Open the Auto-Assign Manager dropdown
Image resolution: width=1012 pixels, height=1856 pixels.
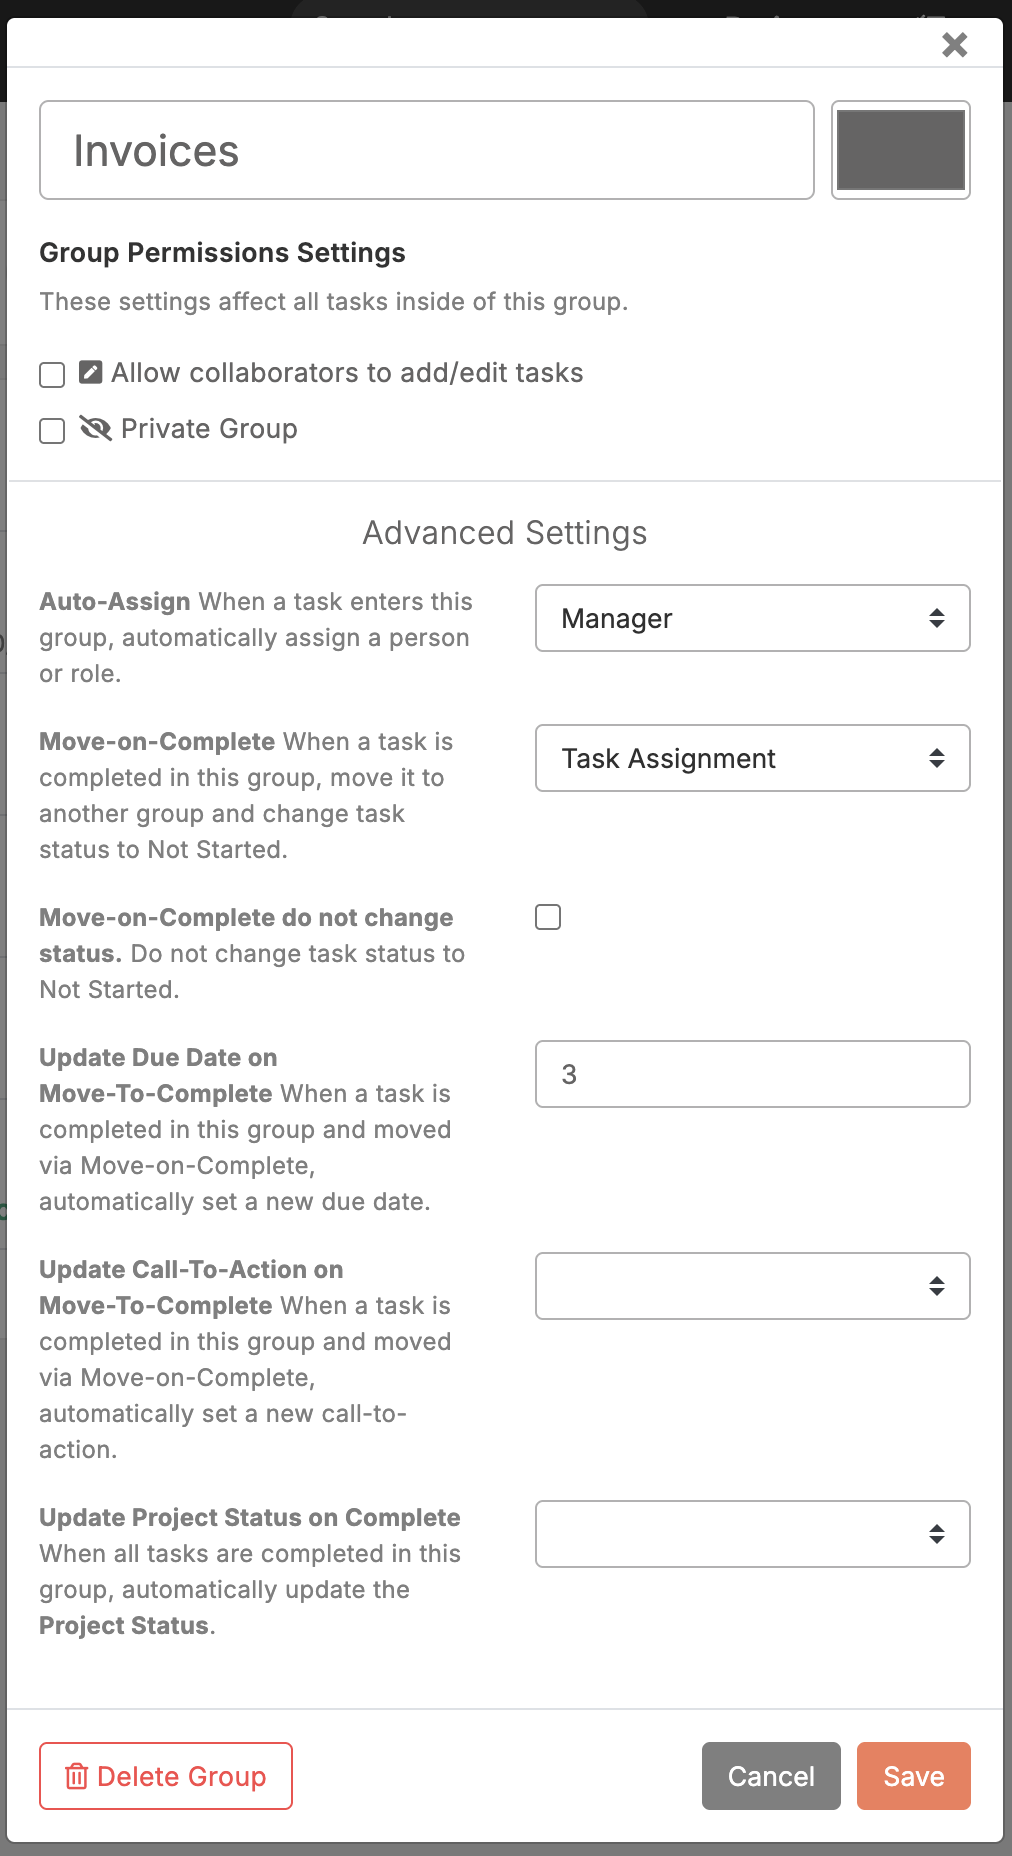(753, 618)
